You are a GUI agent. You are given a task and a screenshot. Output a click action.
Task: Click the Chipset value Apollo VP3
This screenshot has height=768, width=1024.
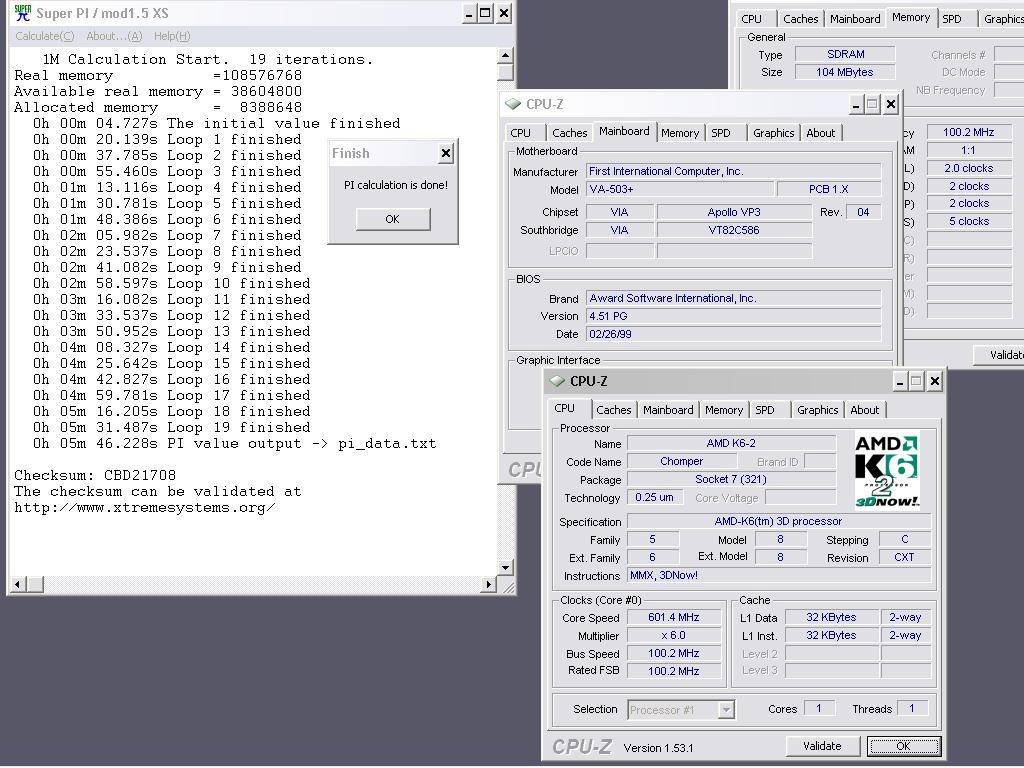735,212
